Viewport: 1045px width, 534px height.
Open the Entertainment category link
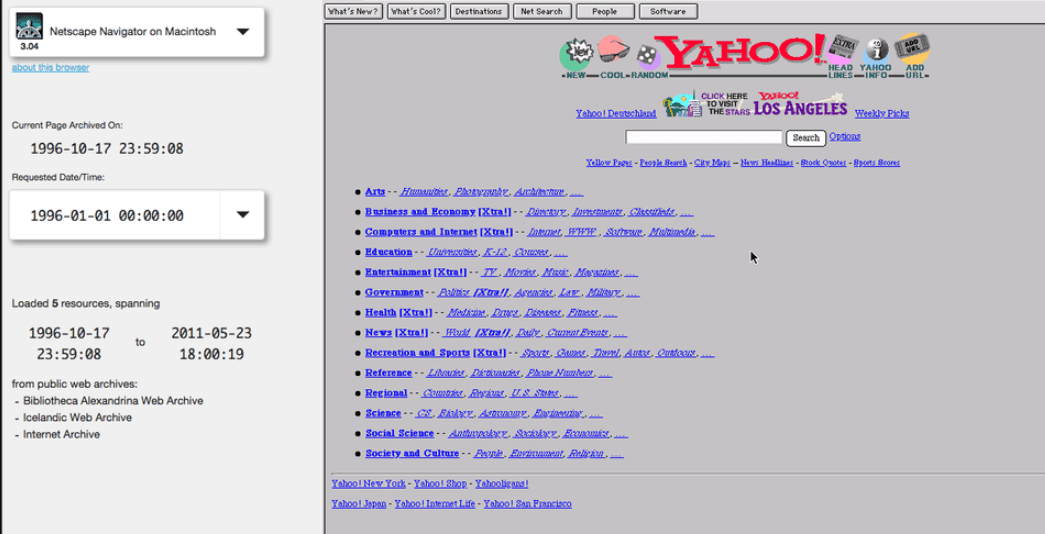point(398,272)
